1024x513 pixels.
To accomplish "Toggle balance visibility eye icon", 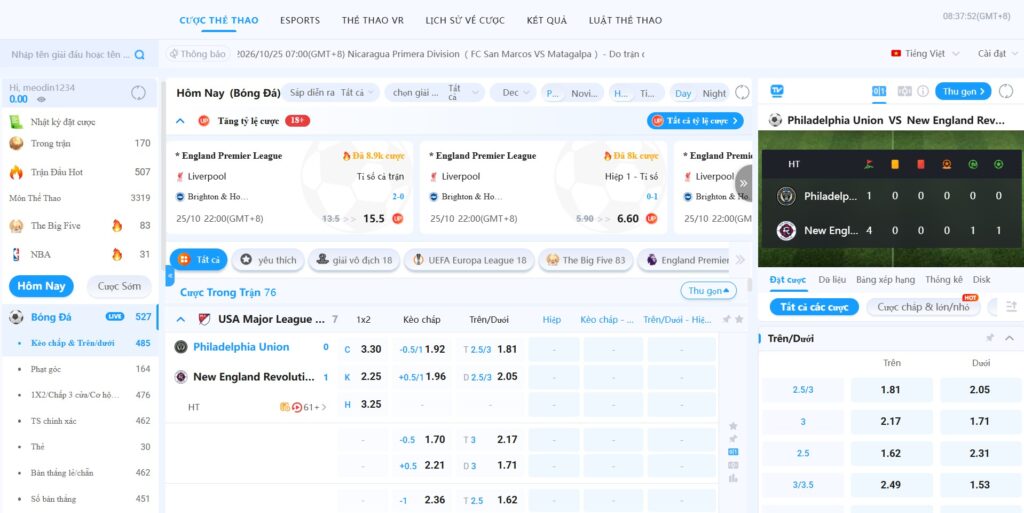I will coord(41,100).
